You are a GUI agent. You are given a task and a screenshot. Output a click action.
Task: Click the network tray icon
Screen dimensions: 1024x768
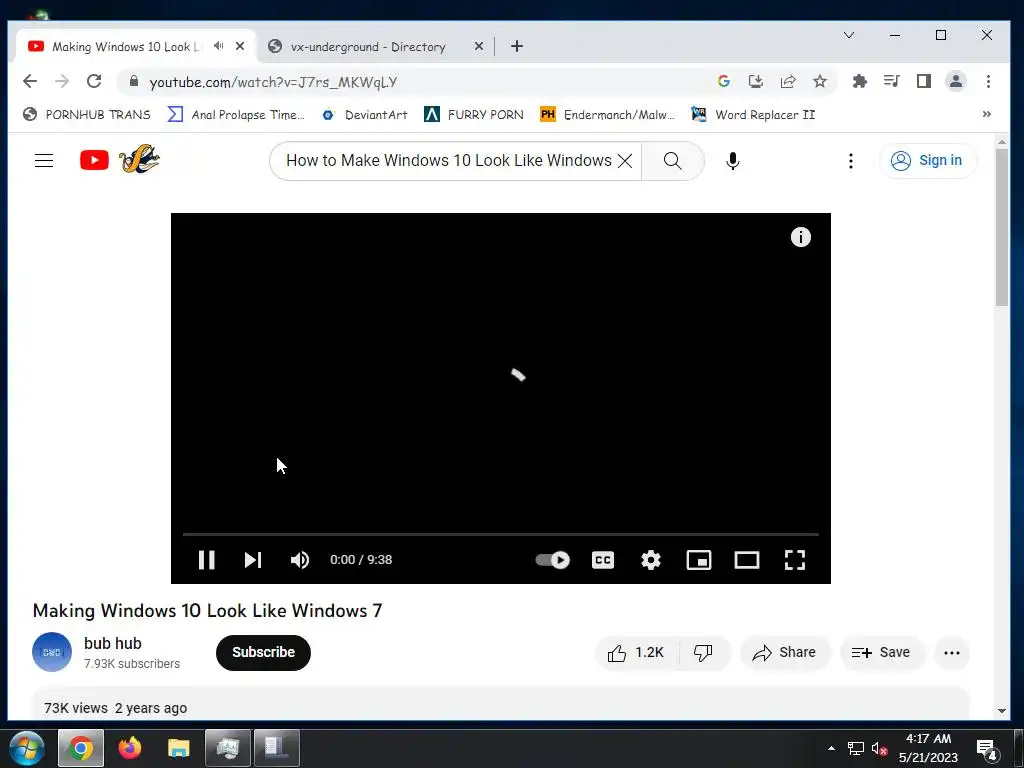[x=856, y=748]
